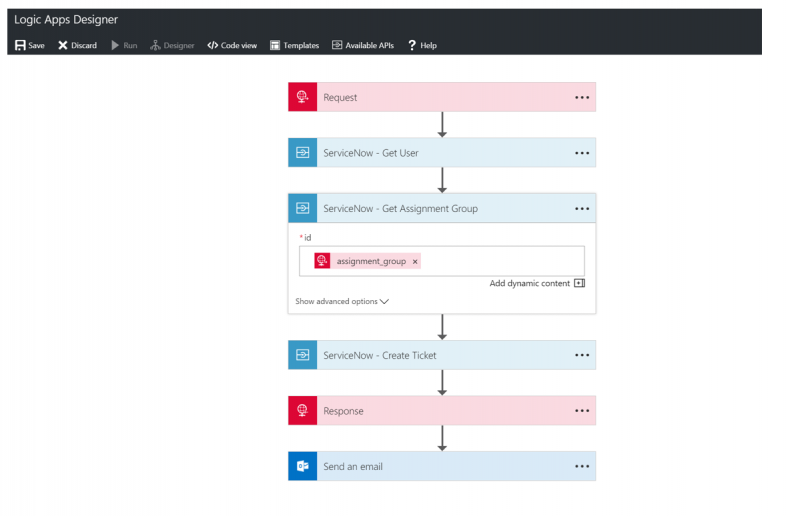Click the Save disk icon
800x516 pixels.
click(x=20, y=45)
